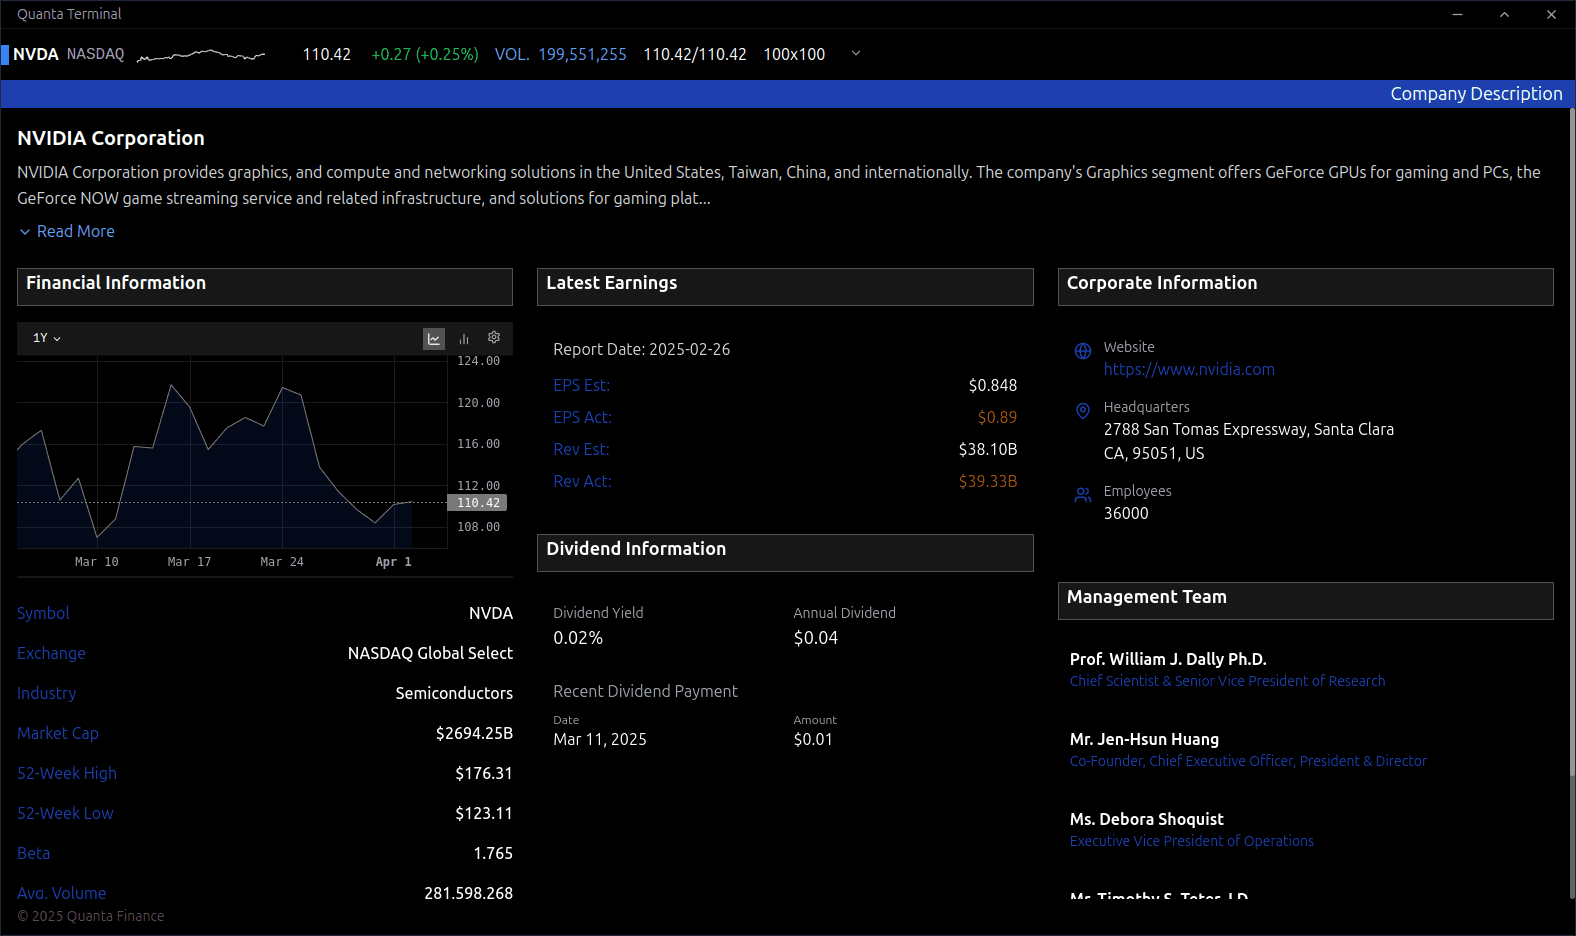Switch to the bar chart view icon
Screen dimensions: 1576x936
click(x=464, y=339)
